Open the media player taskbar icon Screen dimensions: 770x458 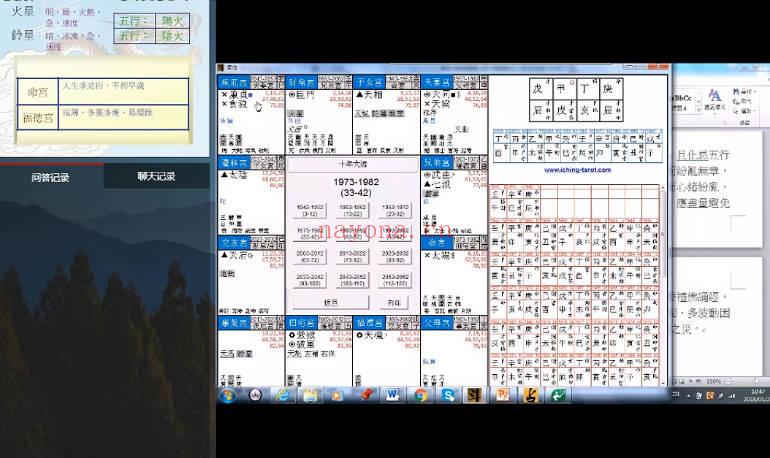(337, 395)
